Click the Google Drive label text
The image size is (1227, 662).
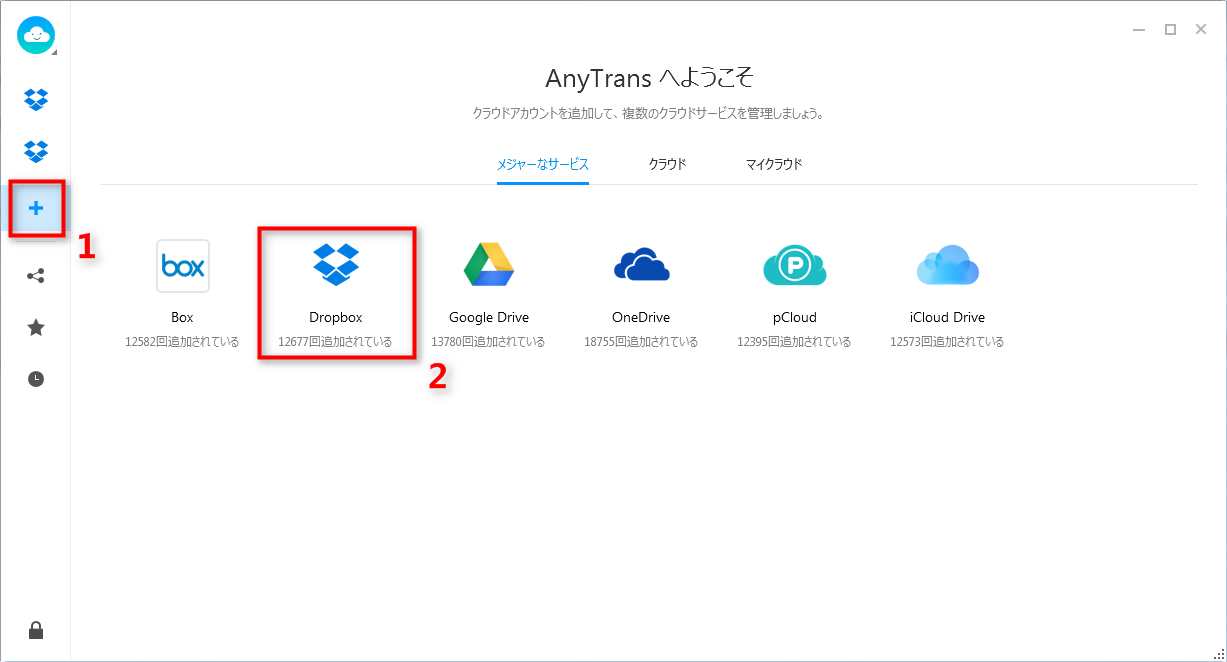pos(489,317)
